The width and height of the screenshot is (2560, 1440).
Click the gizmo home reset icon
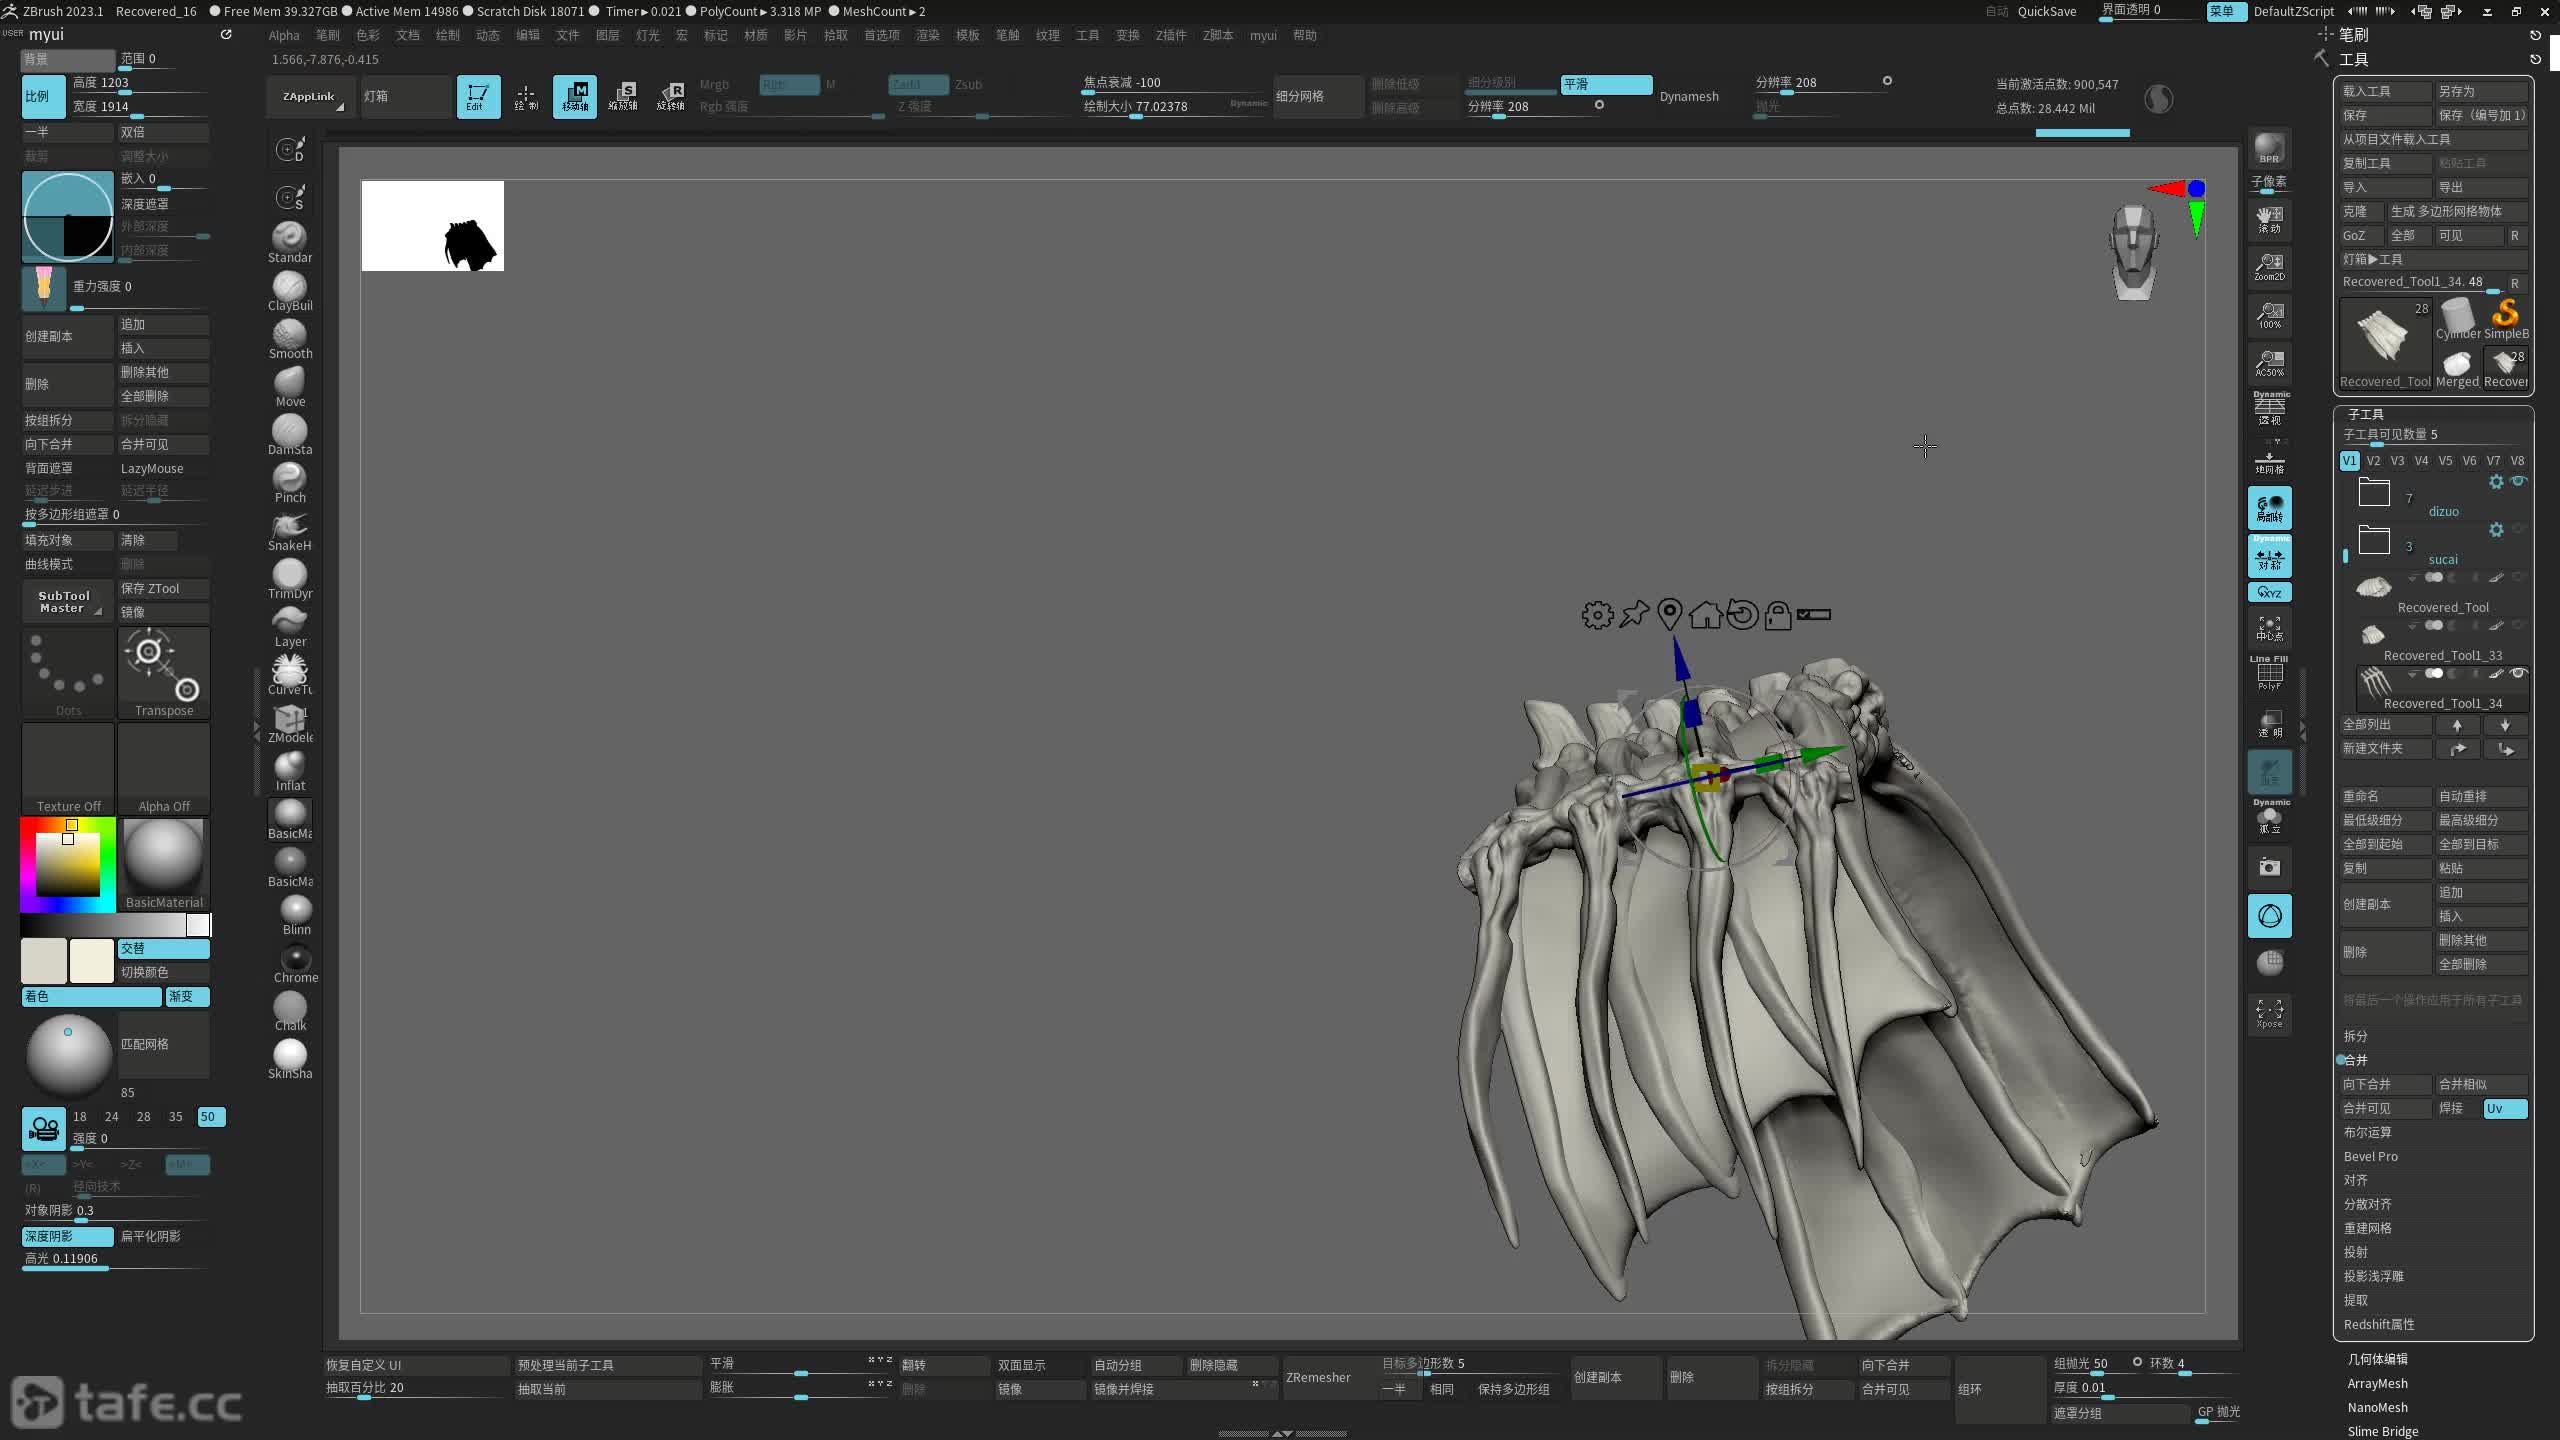pyautogui.click(x=1705, y=614)
